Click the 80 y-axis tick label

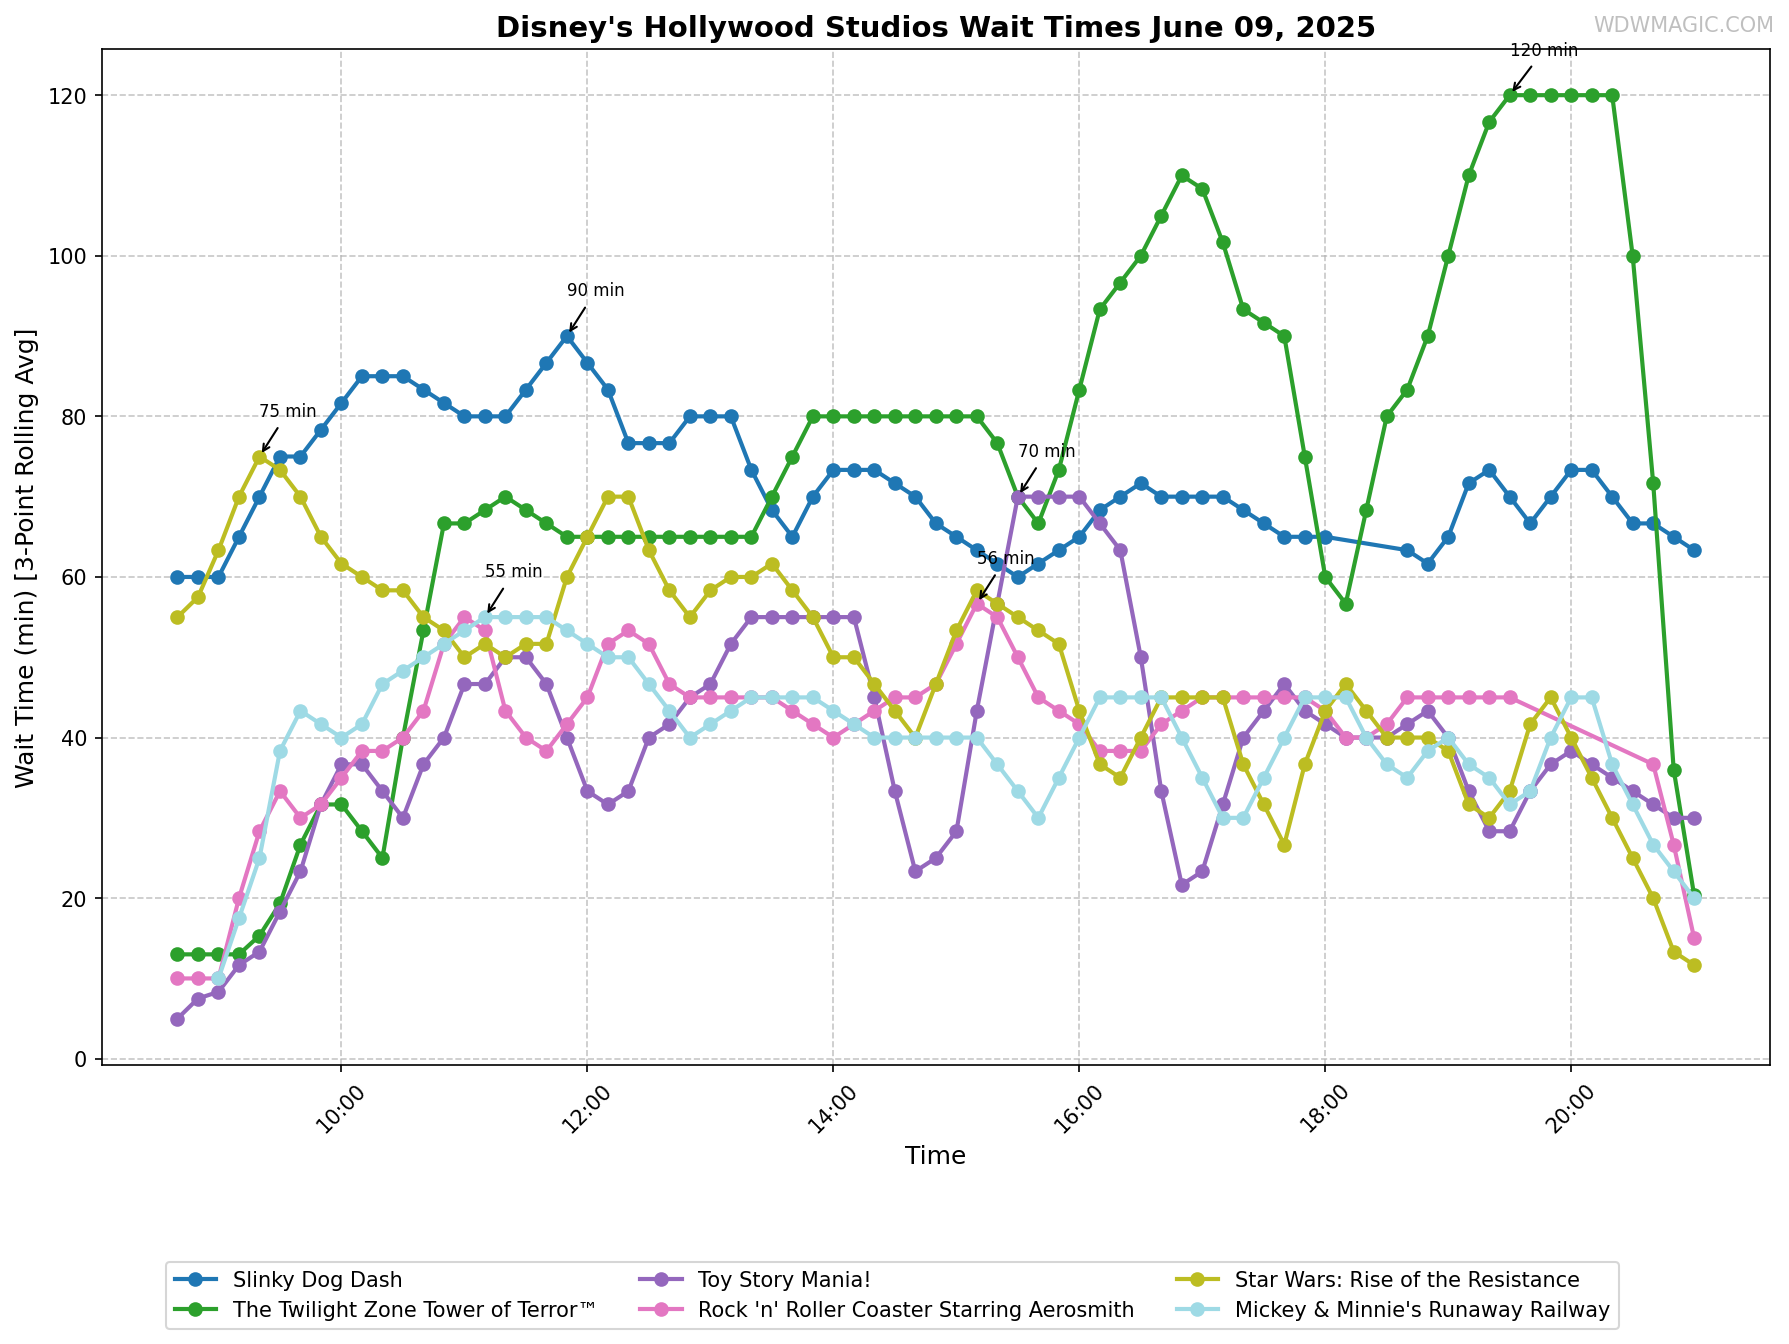pos(77,417)
